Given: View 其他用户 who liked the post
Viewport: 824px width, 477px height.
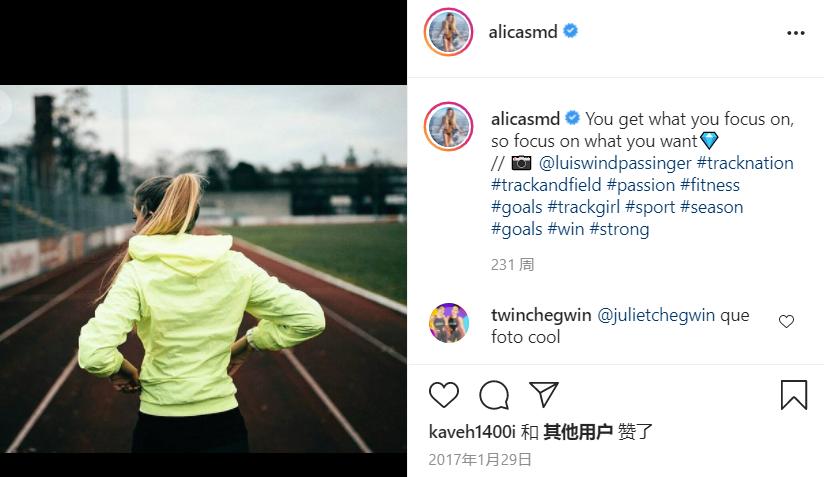Looking at the screenshot, I should pyautogui.click(x=578, y=432).
